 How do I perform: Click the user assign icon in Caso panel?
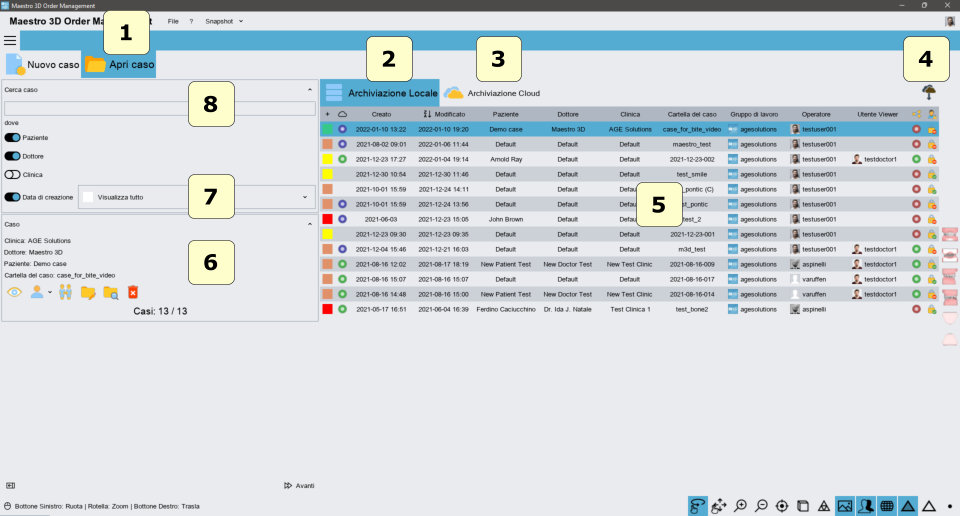(x=37, y=292)
